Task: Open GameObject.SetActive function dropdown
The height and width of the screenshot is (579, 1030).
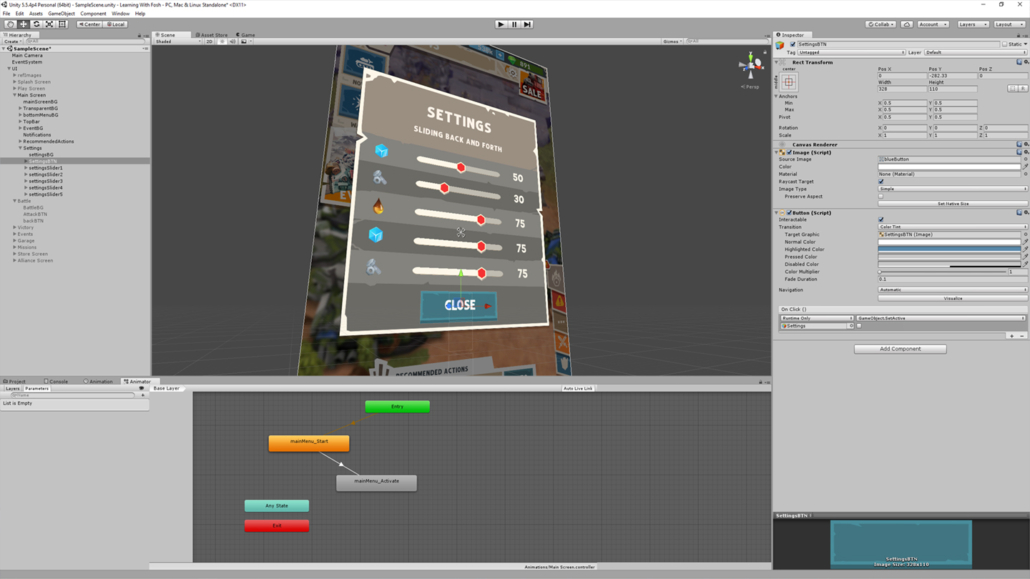Action: coord(941,318)
